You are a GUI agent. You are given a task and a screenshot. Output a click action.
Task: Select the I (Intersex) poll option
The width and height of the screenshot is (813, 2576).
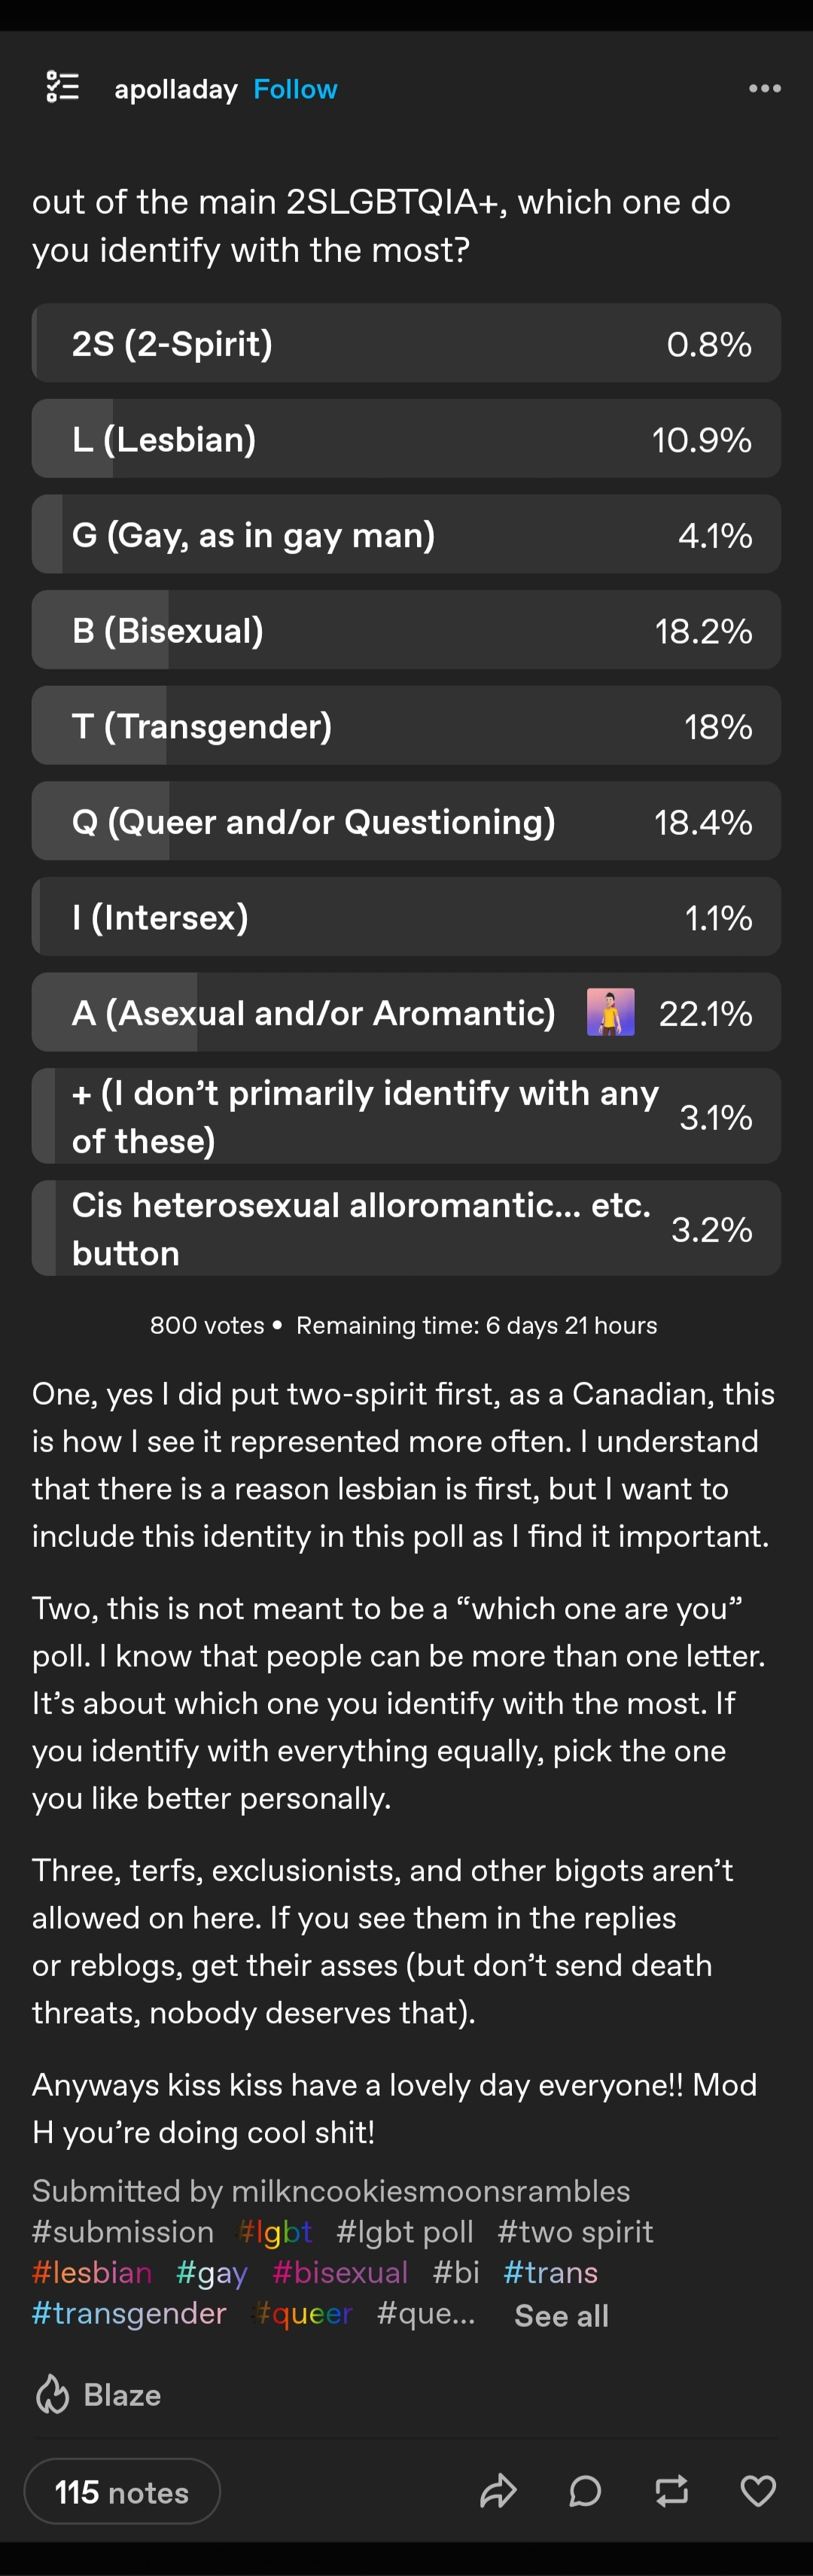click(x=405, y=918)
